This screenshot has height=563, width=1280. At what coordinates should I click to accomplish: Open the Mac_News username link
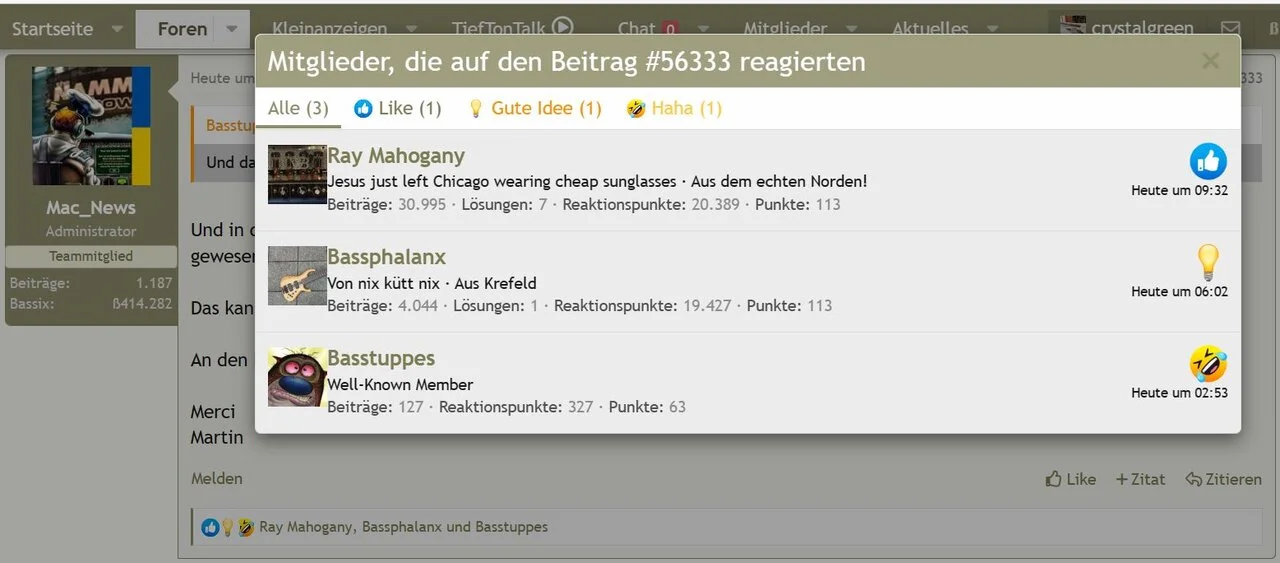(91, 208)
